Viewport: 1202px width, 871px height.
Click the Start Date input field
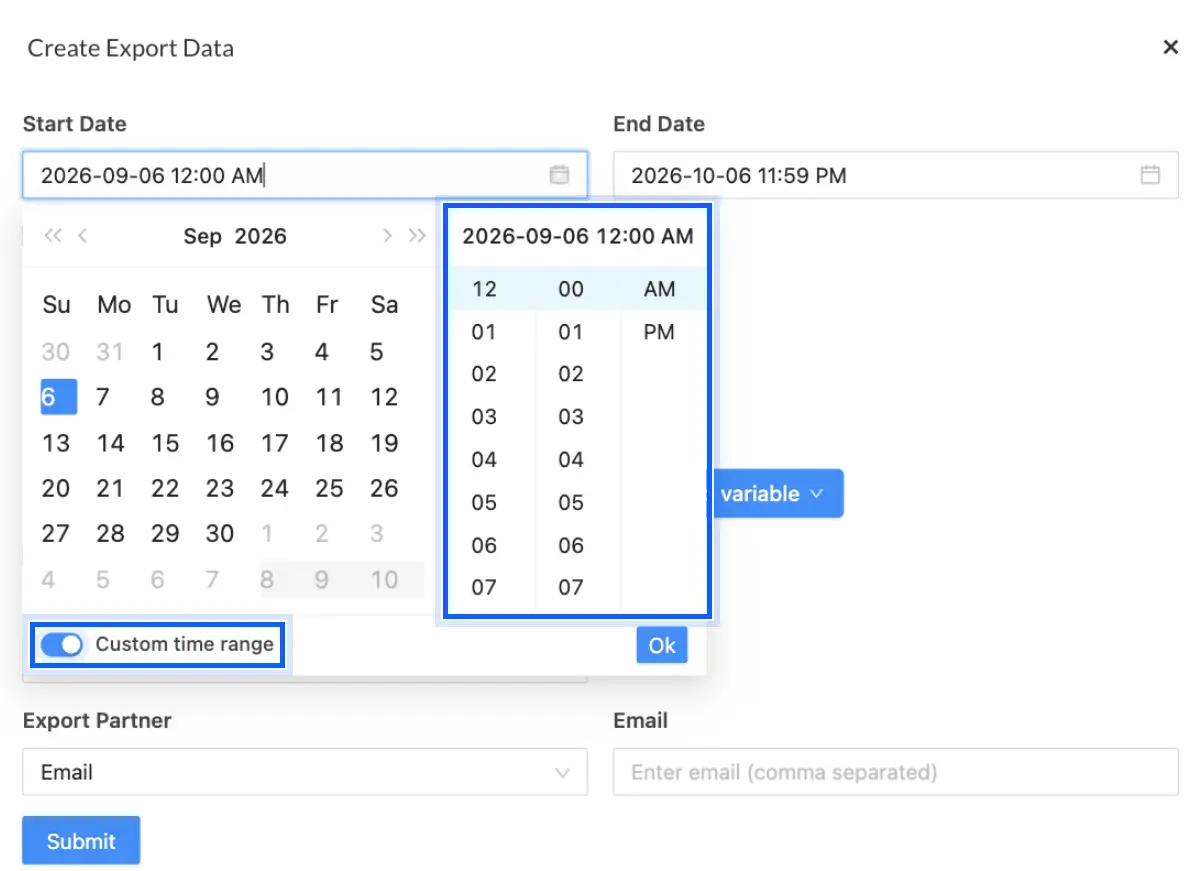tap(305, 175)
